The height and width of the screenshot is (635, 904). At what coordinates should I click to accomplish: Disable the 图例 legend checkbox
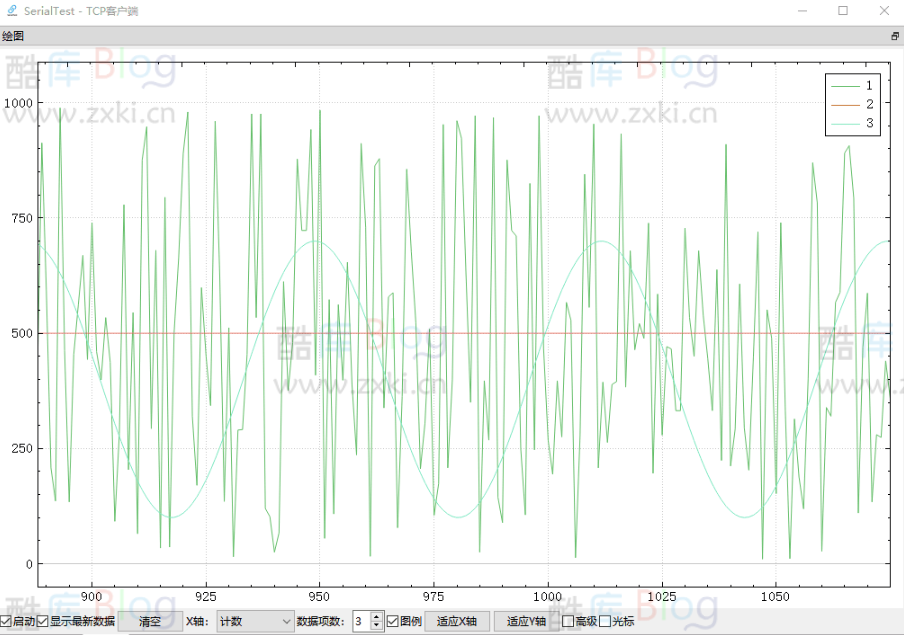point(392,621)
